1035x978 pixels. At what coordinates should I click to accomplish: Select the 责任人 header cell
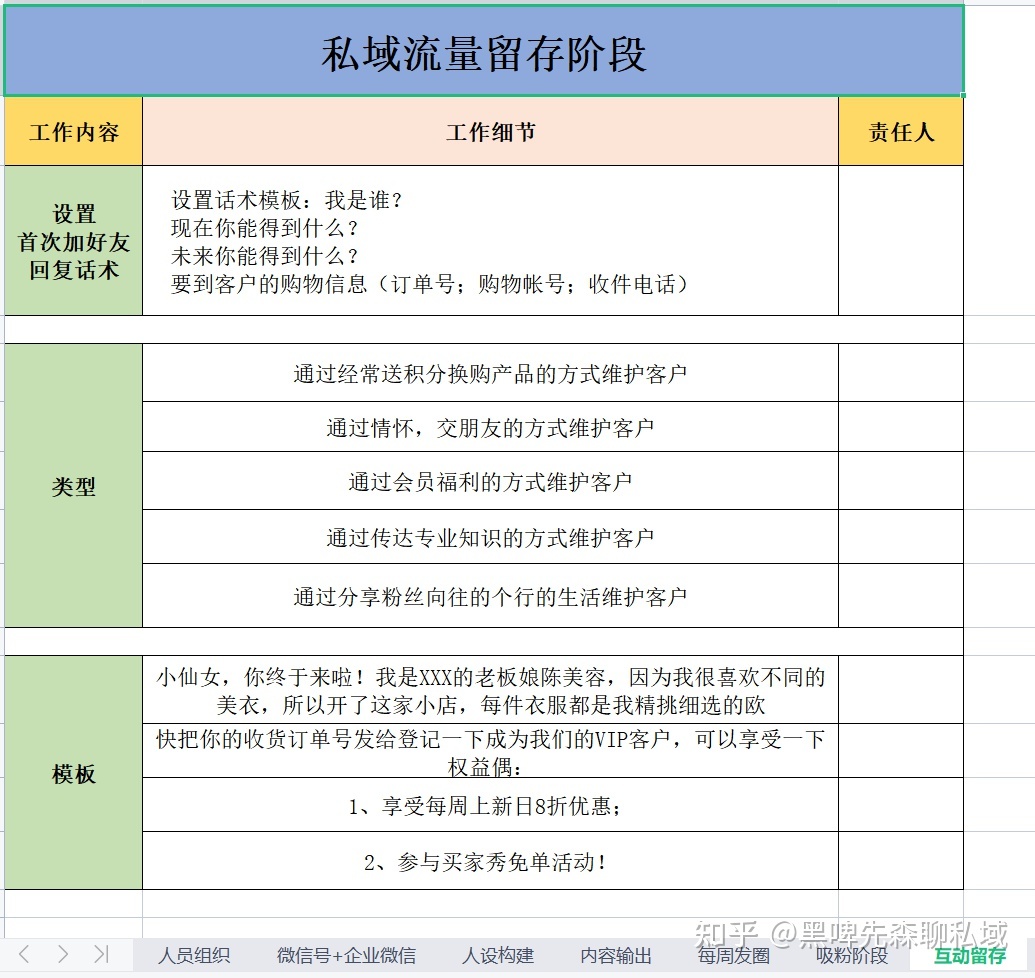pyautogui.click(x=901, y=132)
